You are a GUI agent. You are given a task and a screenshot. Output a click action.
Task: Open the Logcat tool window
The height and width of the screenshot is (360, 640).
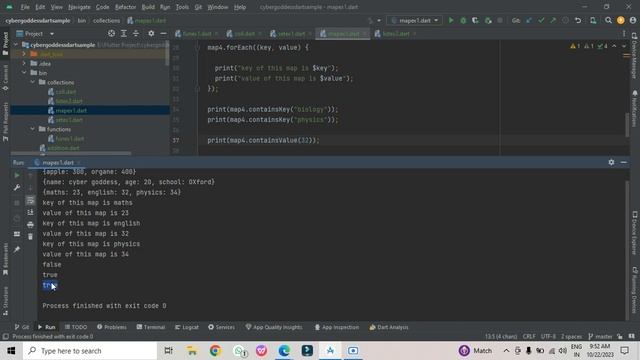(x=187, y=327)
